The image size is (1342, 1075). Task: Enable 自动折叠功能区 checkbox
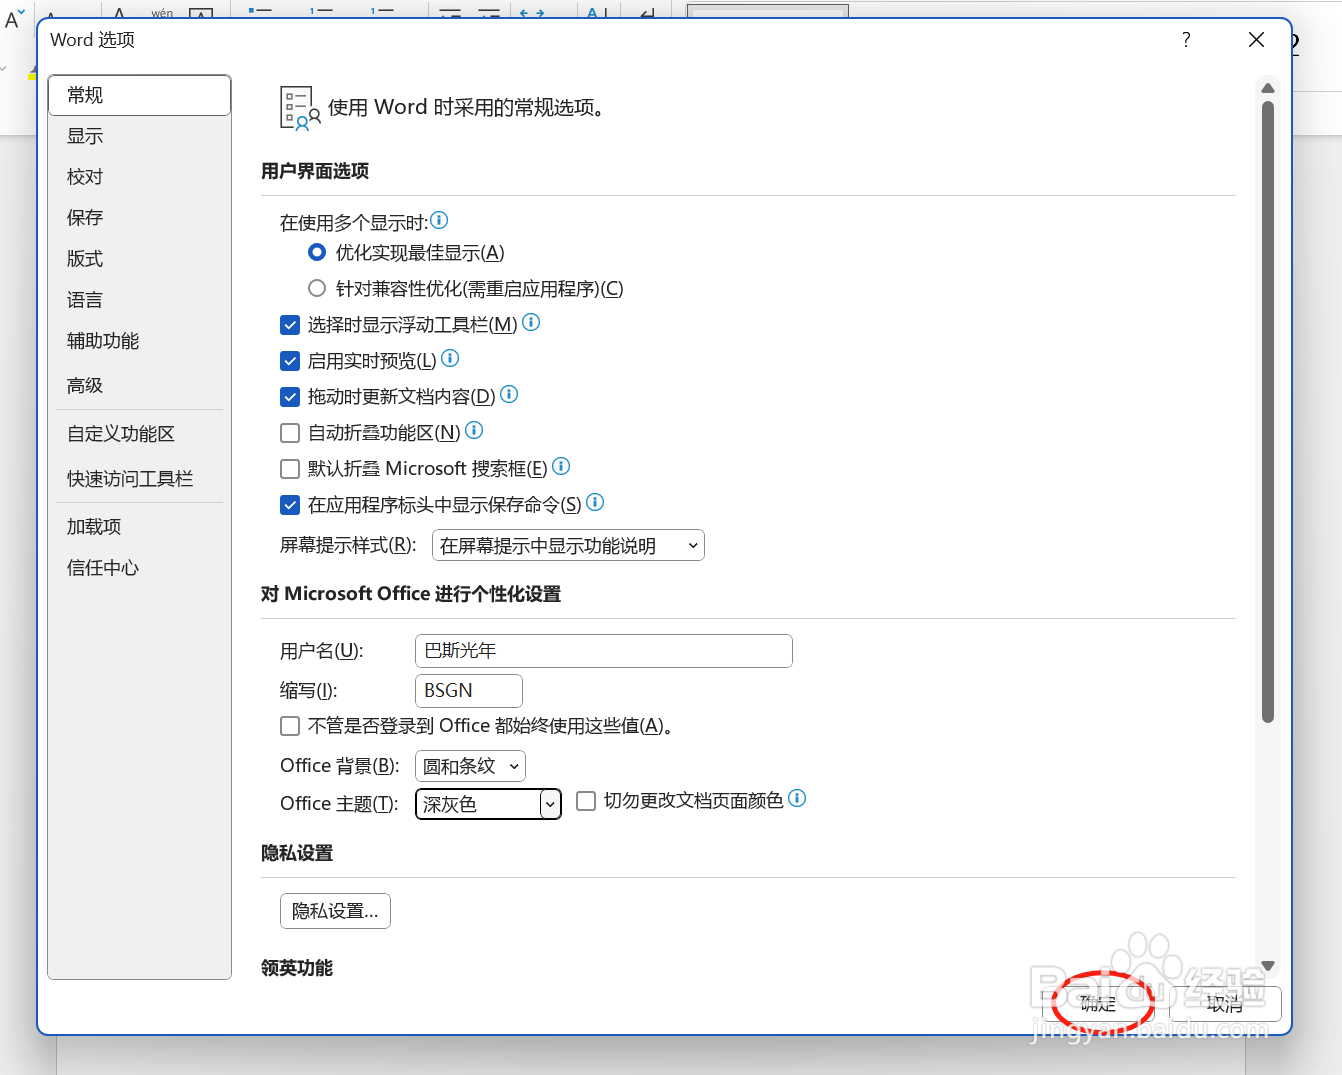pos(290,433)
